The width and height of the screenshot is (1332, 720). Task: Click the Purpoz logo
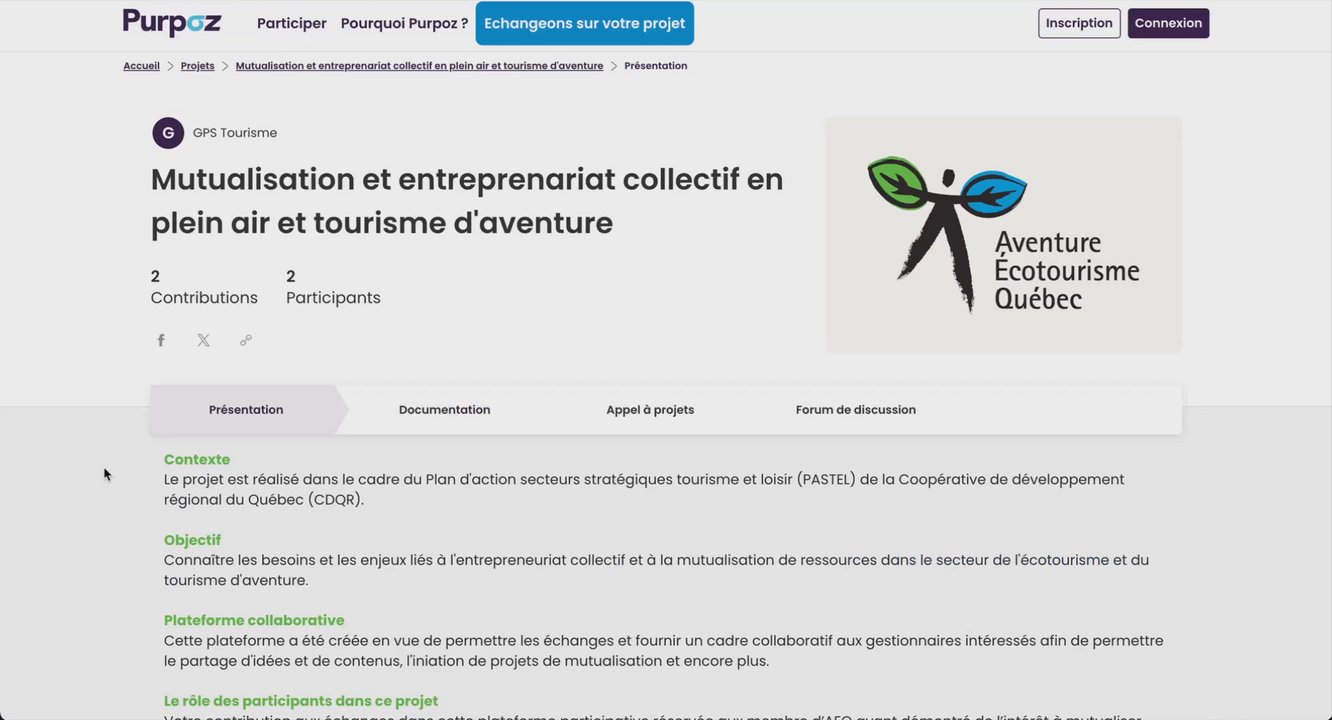[172, 22]
